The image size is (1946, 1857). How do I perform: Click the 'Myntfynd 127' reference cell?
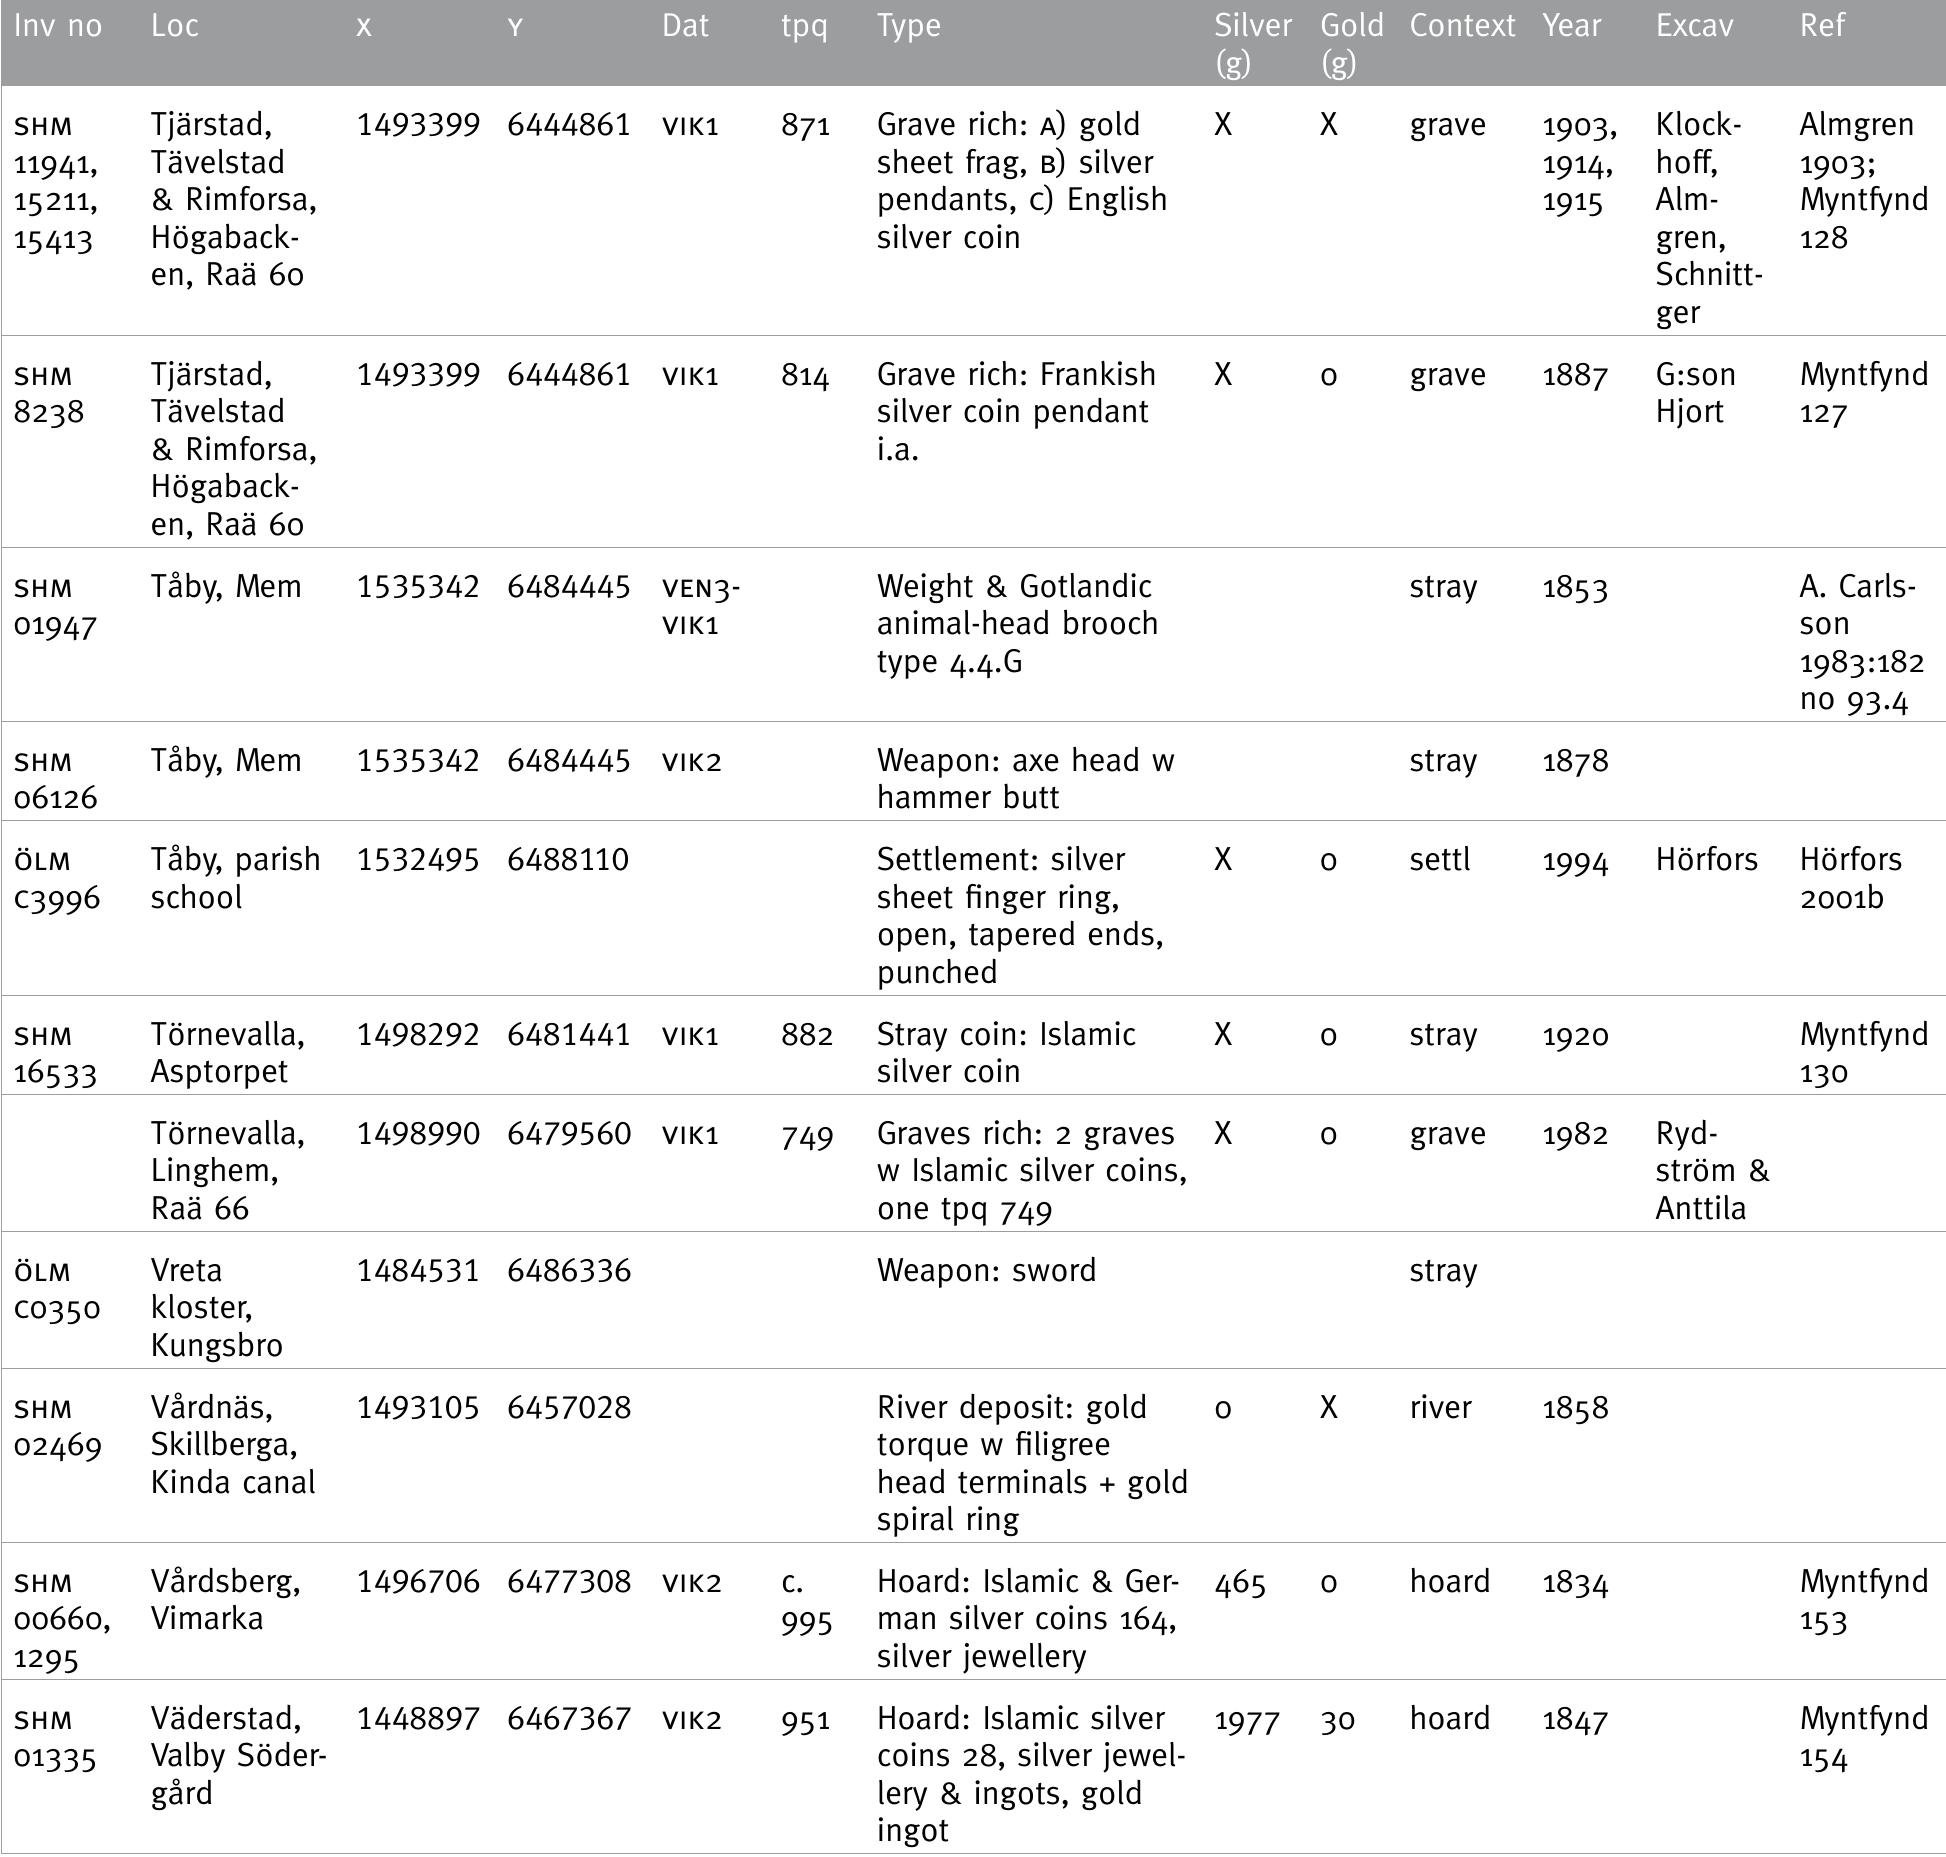point(1863,393)
